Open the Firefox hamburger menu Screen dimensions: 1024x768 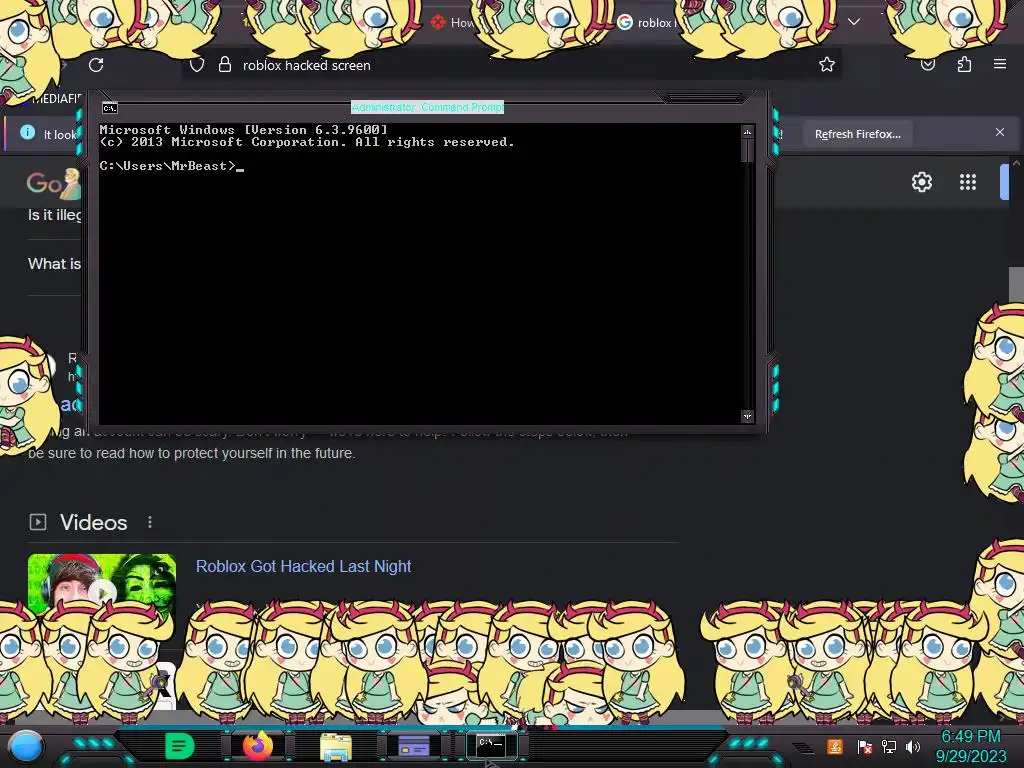click(x=1000, y=64)
